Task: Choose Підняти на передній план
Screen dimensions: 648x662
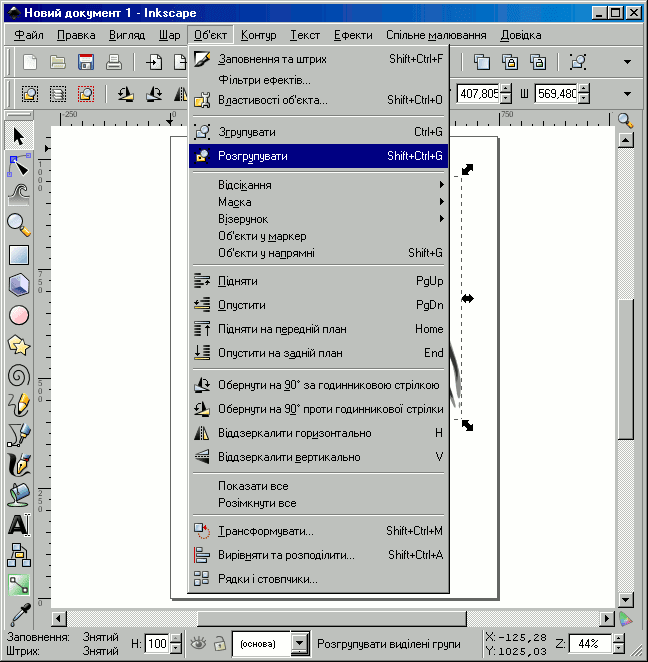Action: tap(319, 329)
